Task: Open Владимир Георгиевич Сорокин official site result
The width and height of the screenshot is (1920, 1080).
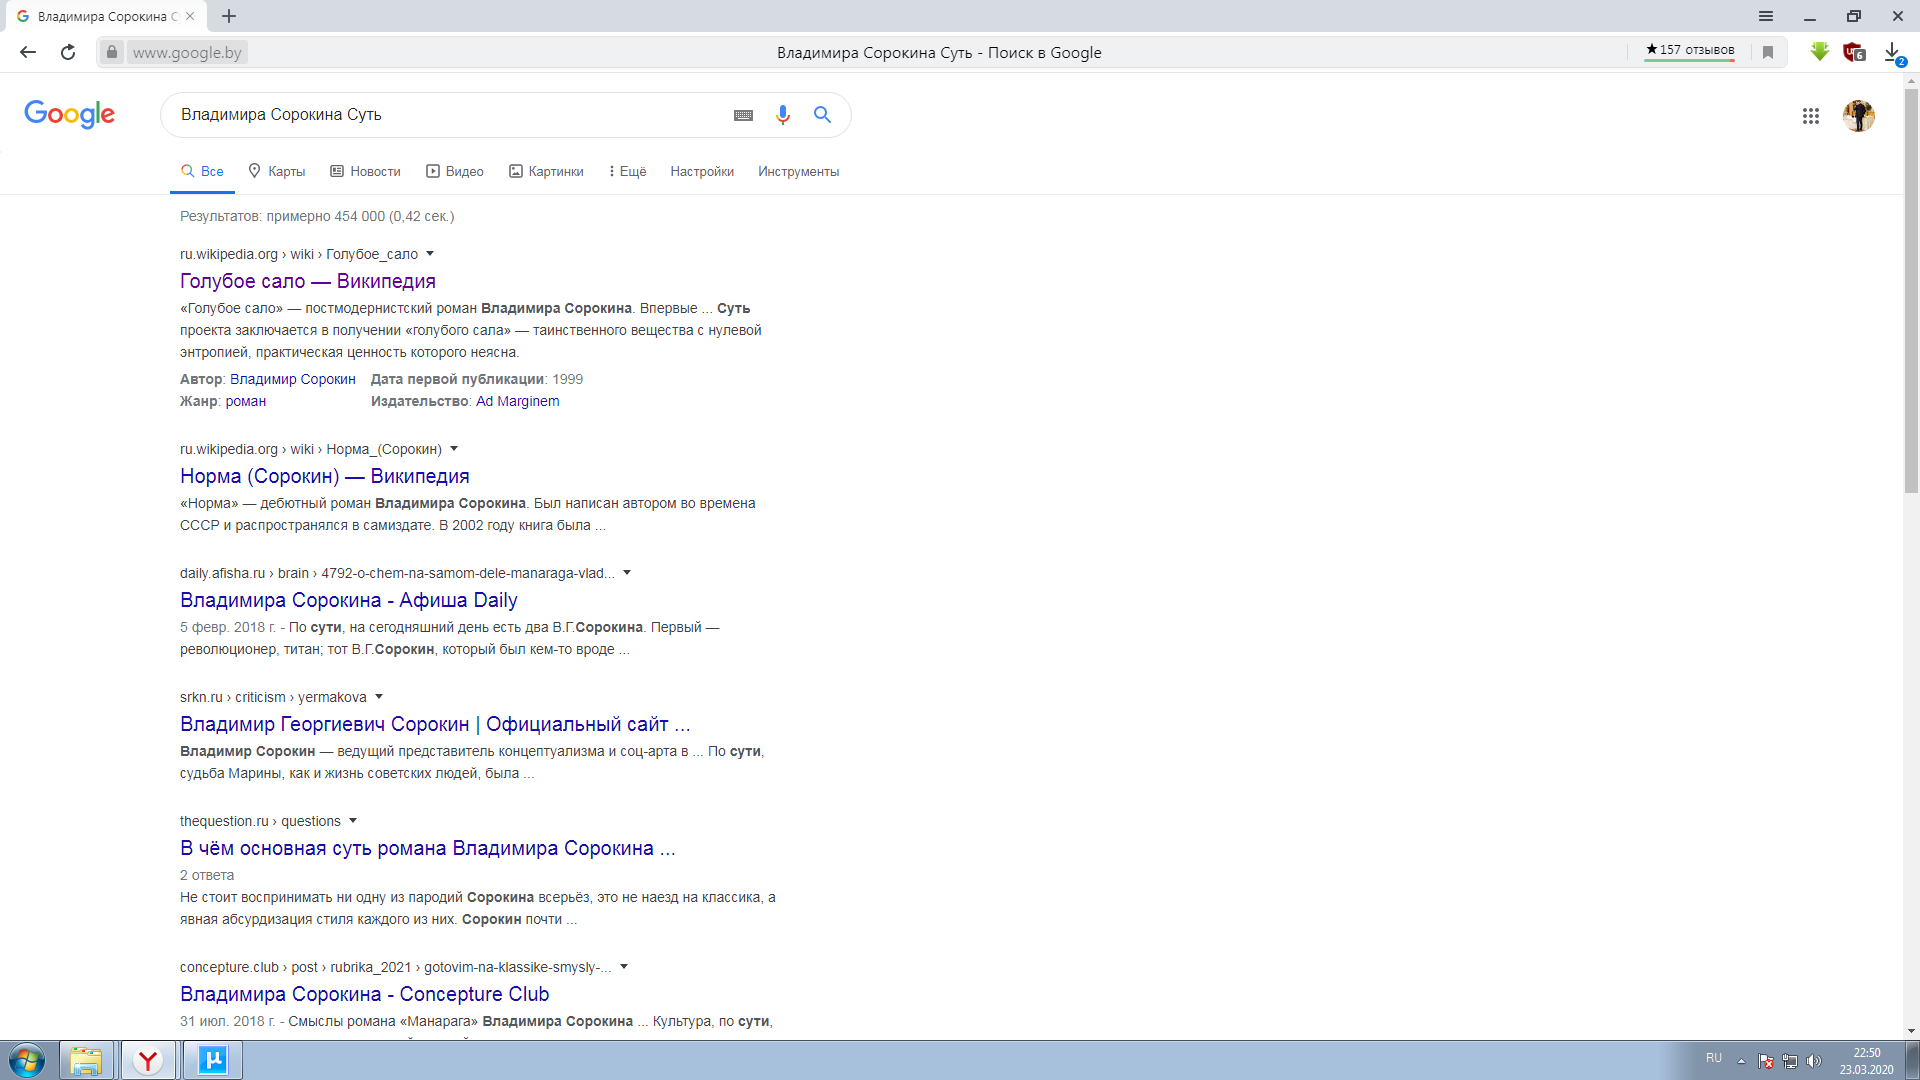Action: click(435, 724)
